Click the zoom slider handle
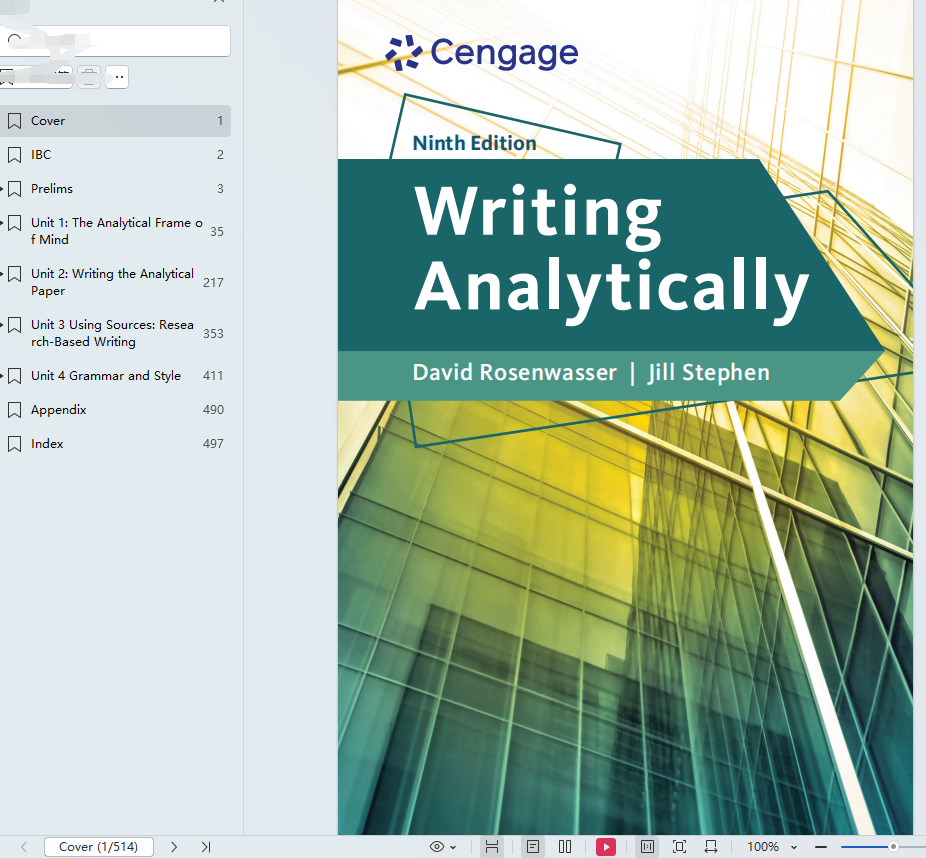 coord(893,847)
